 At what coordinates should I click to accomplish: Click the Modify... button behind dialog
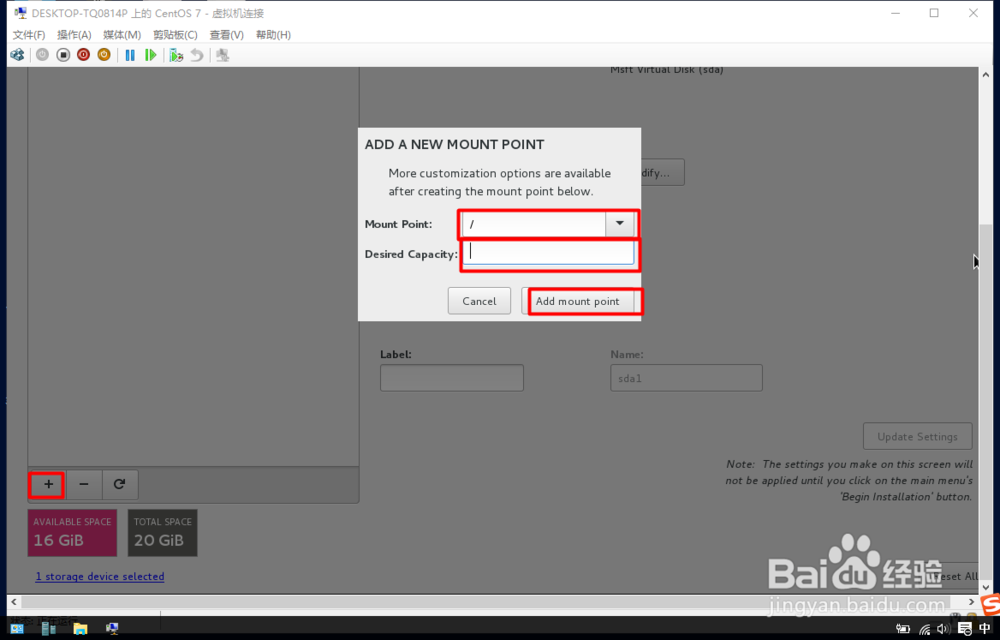pos(662,173)
